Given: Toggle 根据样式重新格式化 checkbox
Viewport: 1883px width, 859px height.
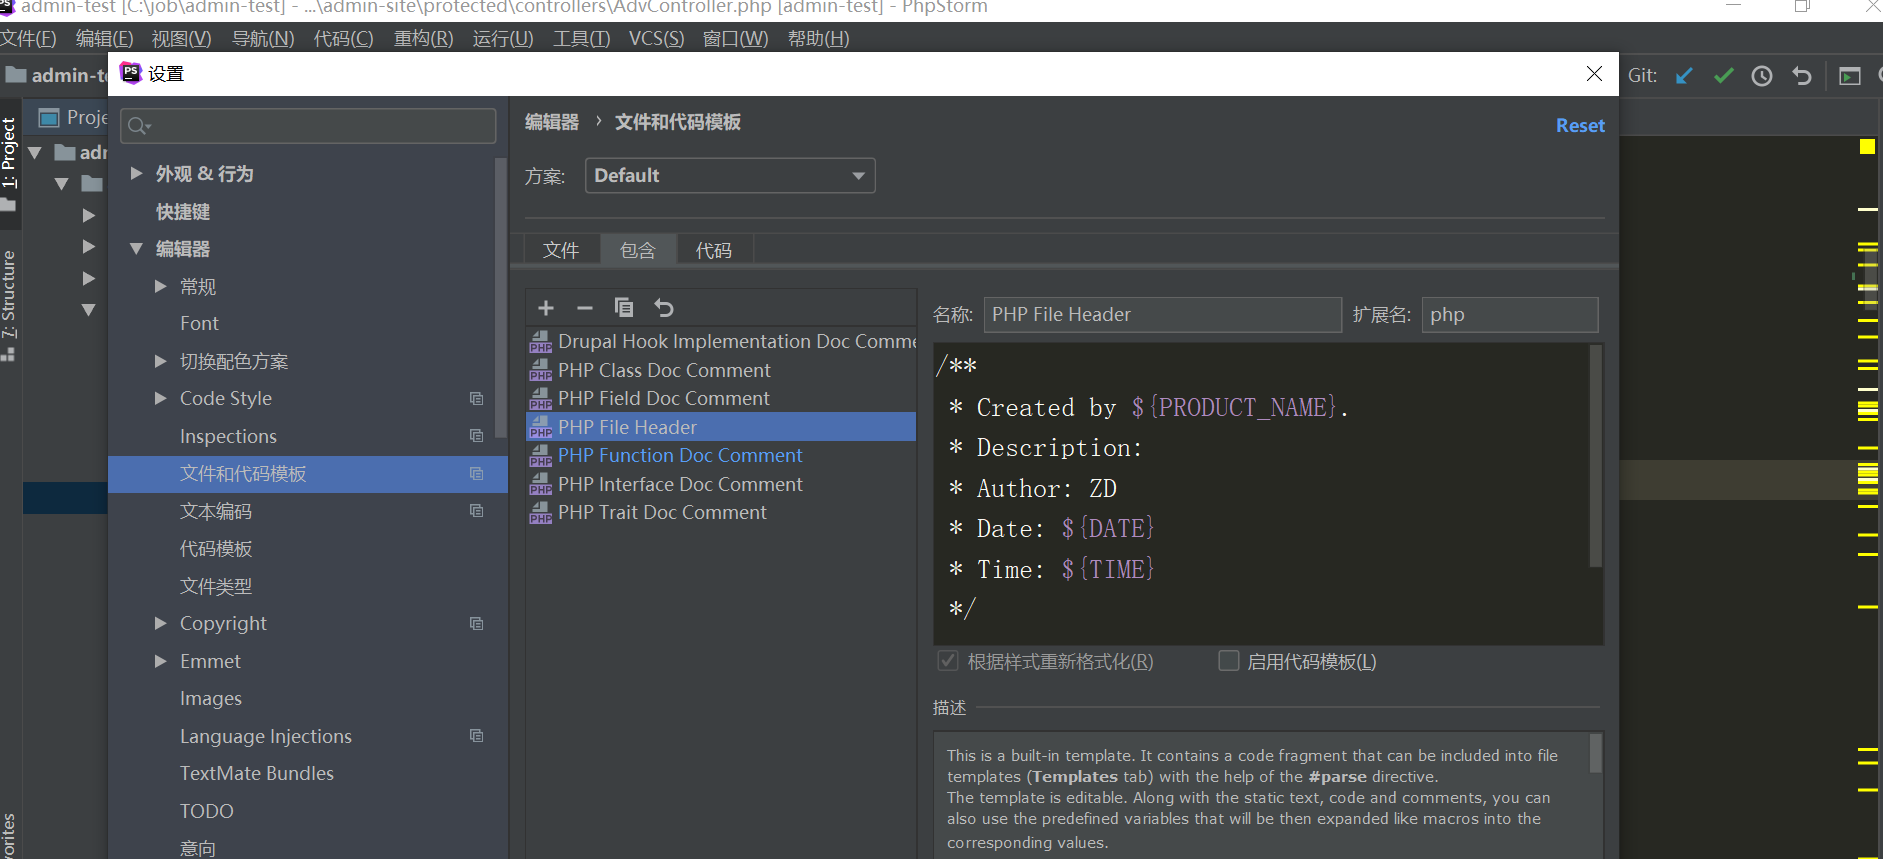Looking at the screenshot, I should pos(947,661).
